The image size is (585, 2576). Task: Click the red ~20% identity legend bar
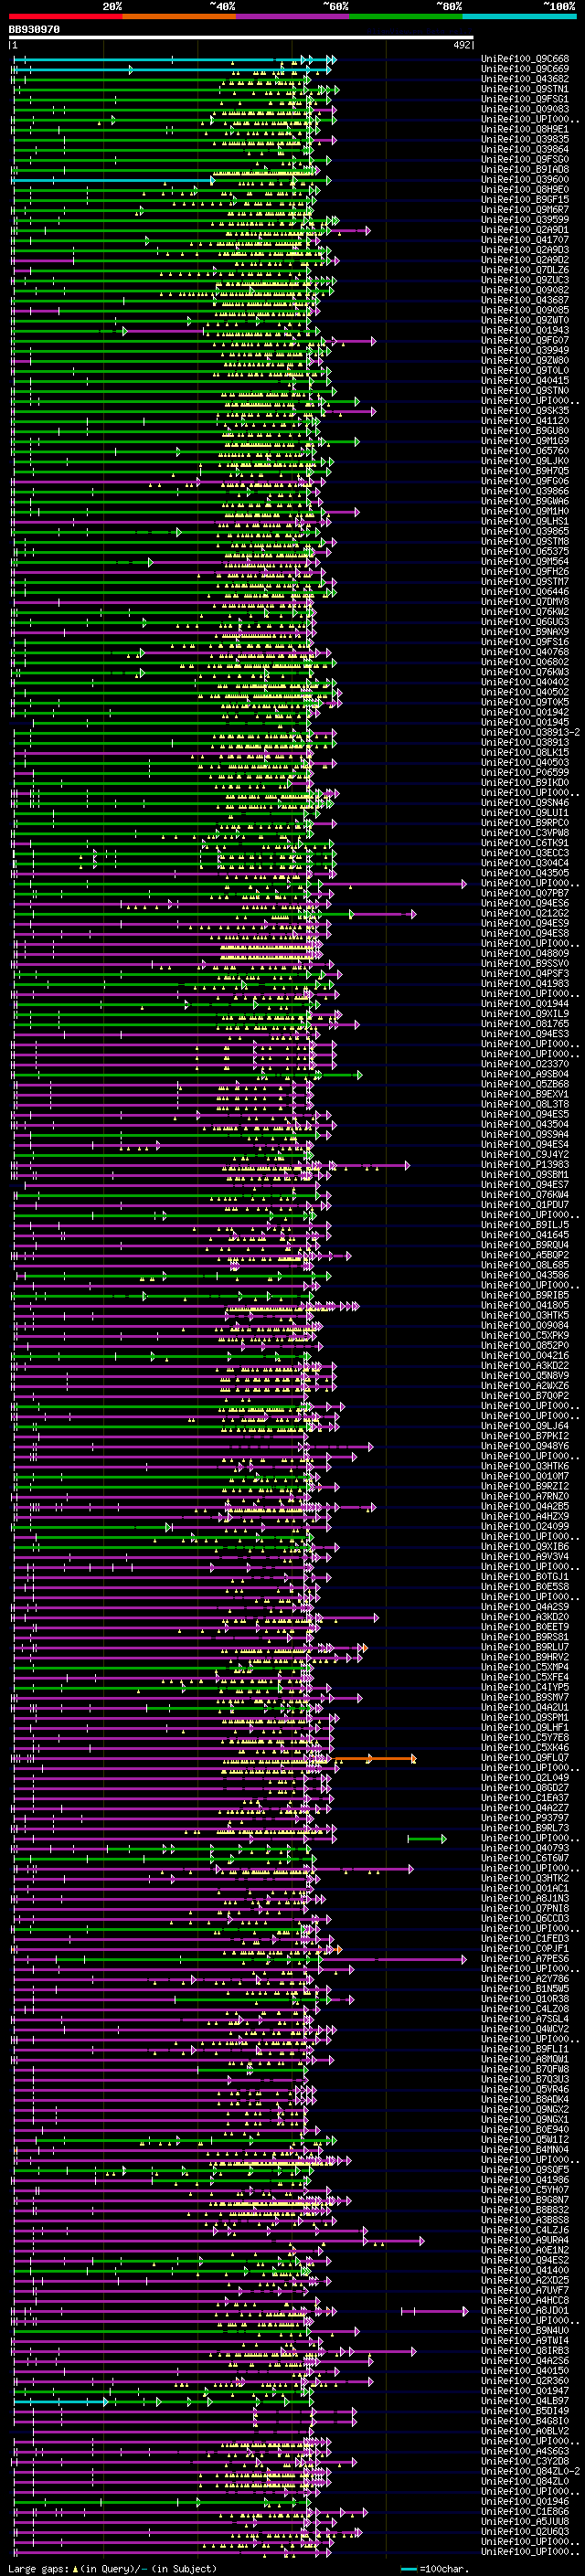(x=66, y=16)
